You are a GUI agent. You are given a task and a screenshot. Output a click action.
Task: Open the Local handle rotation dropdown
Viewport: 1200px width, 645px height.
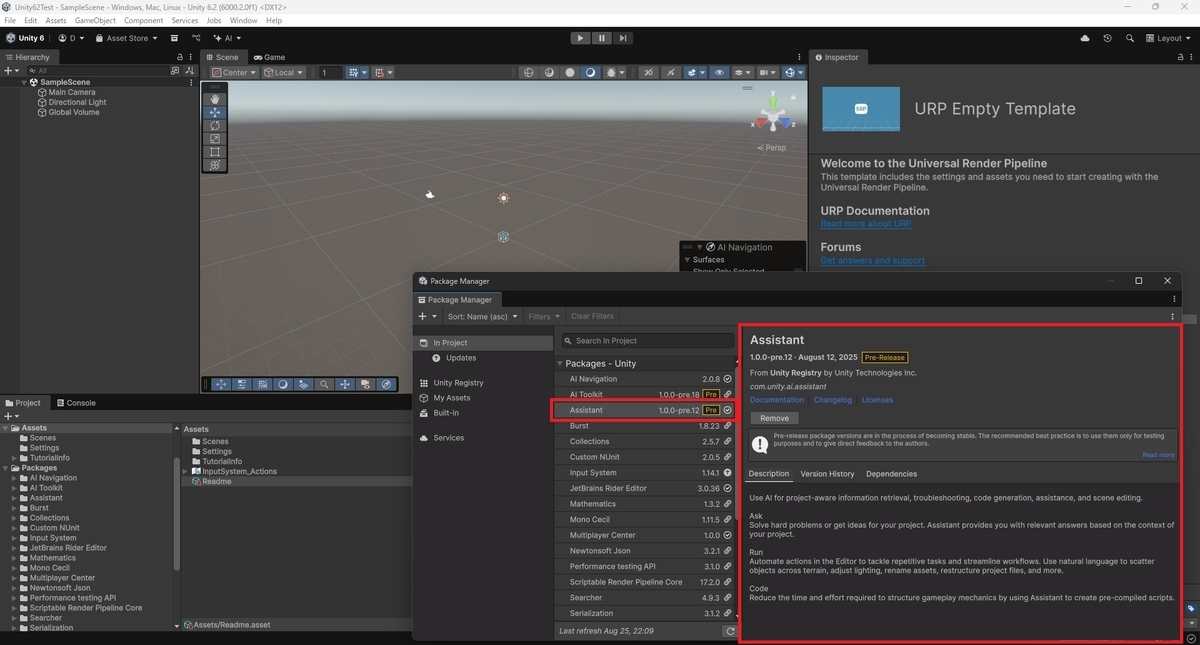click(x=284, y=72)
